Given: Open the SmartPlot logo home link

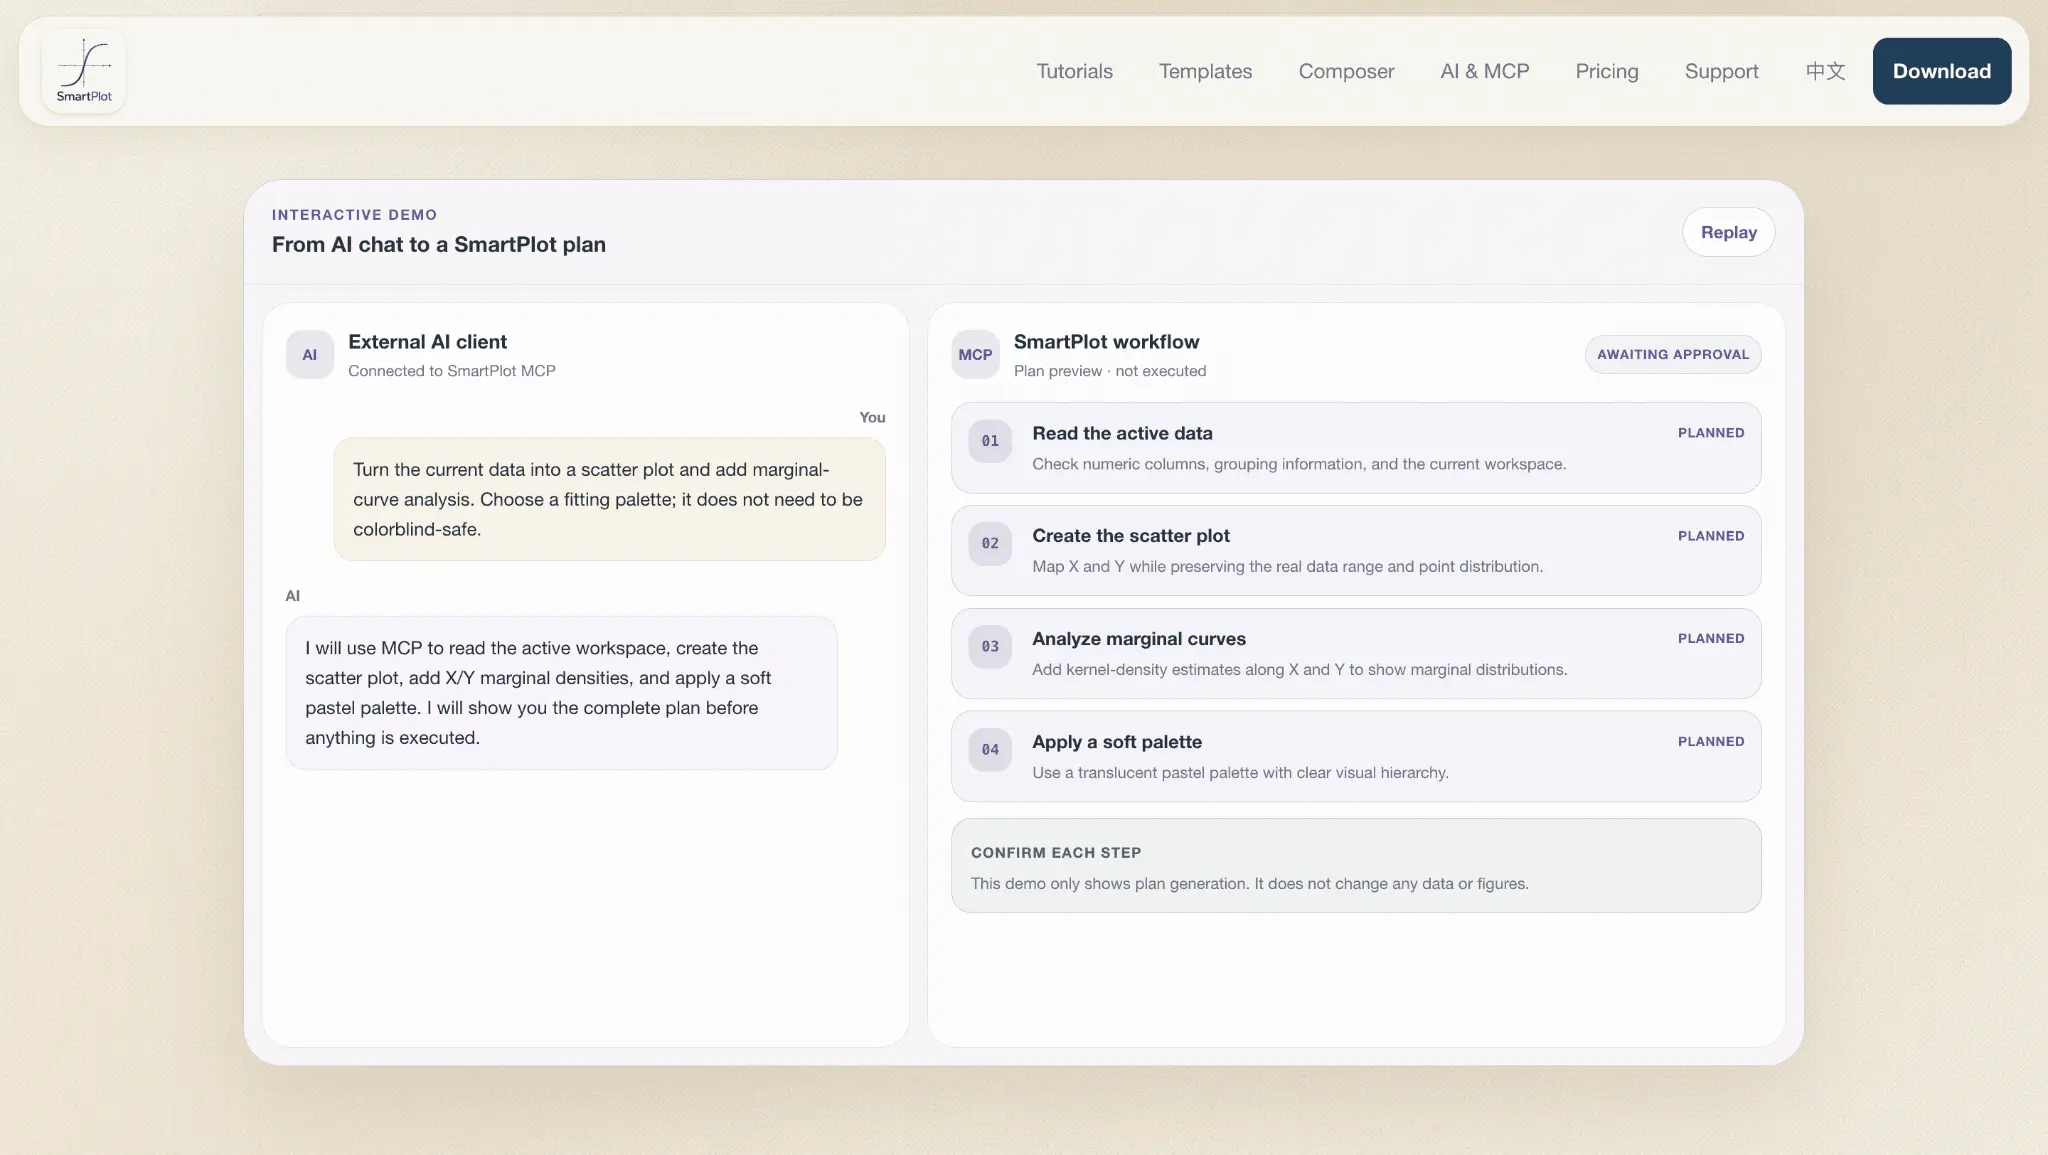Looking at the screenshot, I should click(x=84, y=71).
